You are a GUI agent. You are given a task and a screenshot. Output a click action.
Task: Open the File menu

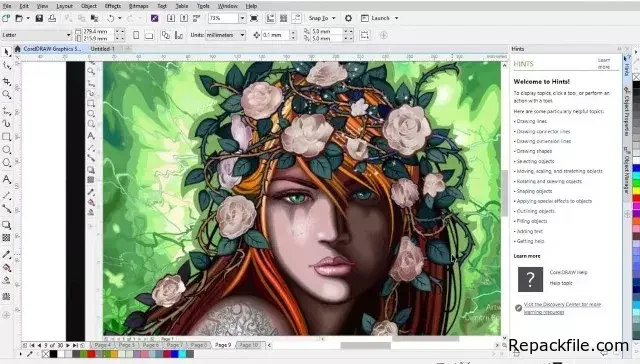click(7, 6)
